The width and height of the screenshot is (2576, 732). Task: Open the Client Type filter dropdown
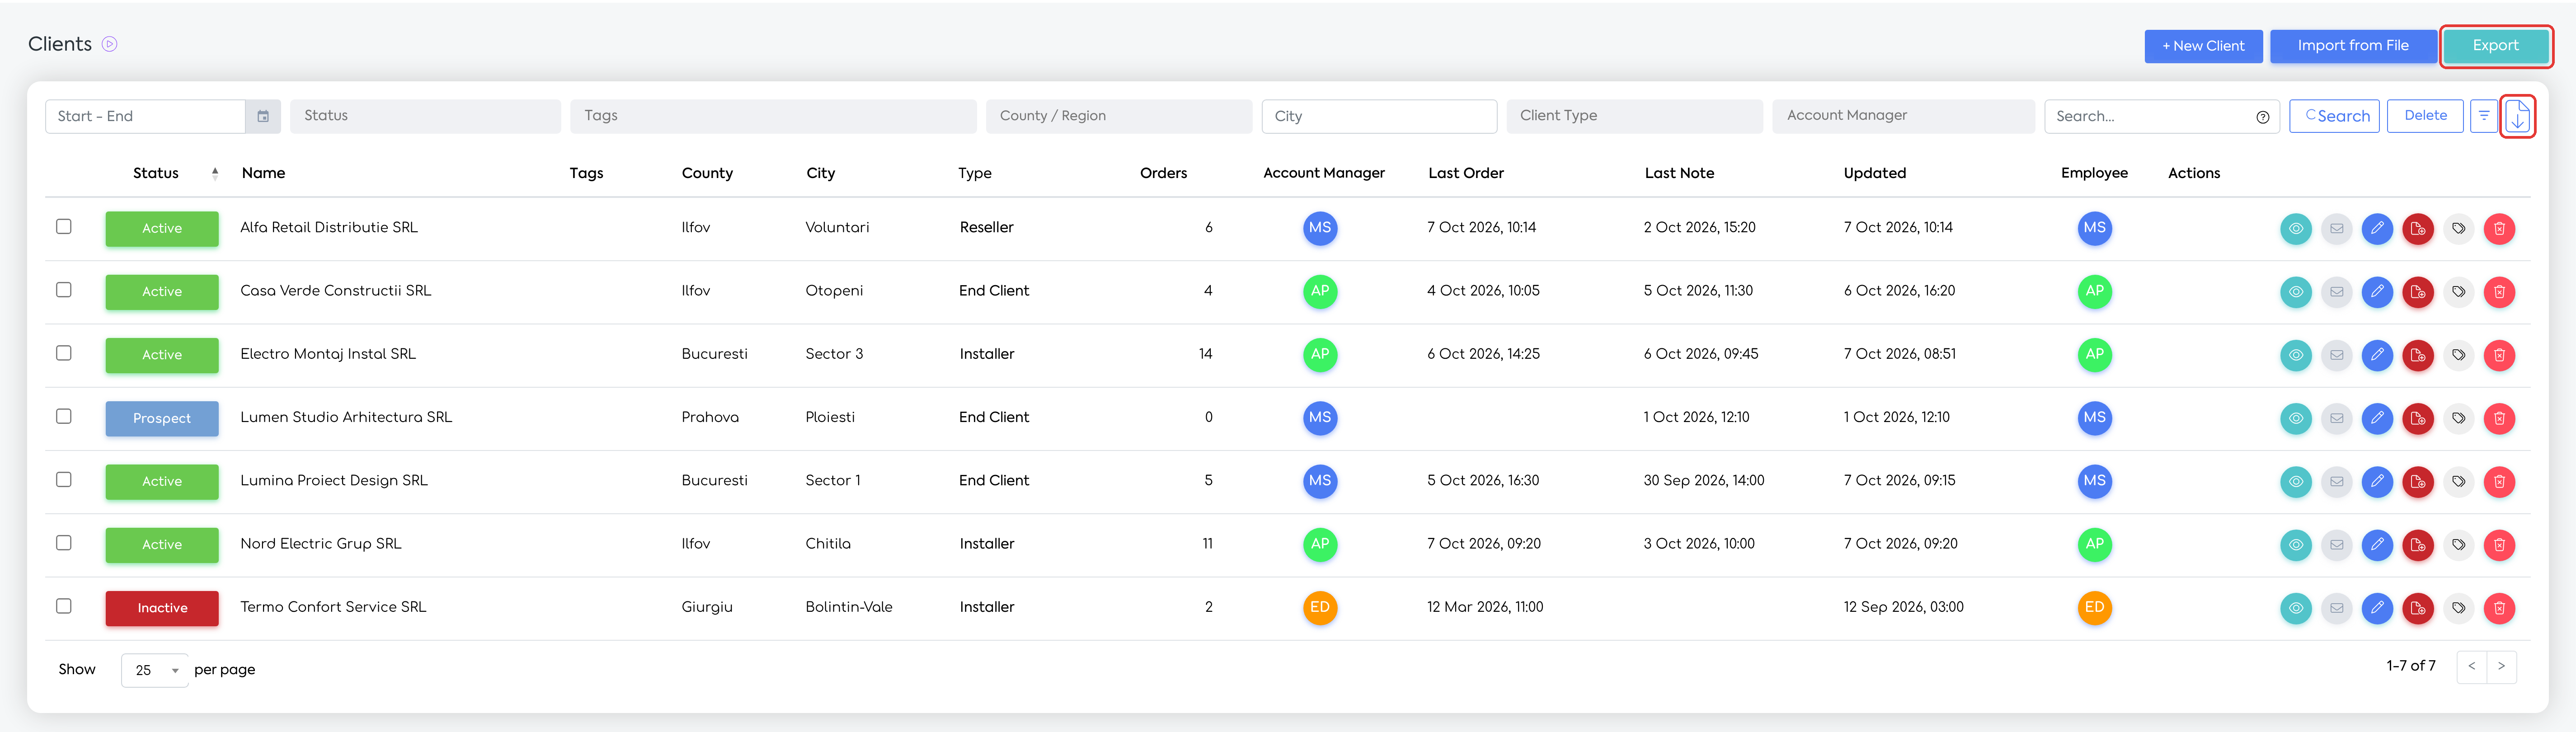pyautogui.click(x=1634, y=116)
